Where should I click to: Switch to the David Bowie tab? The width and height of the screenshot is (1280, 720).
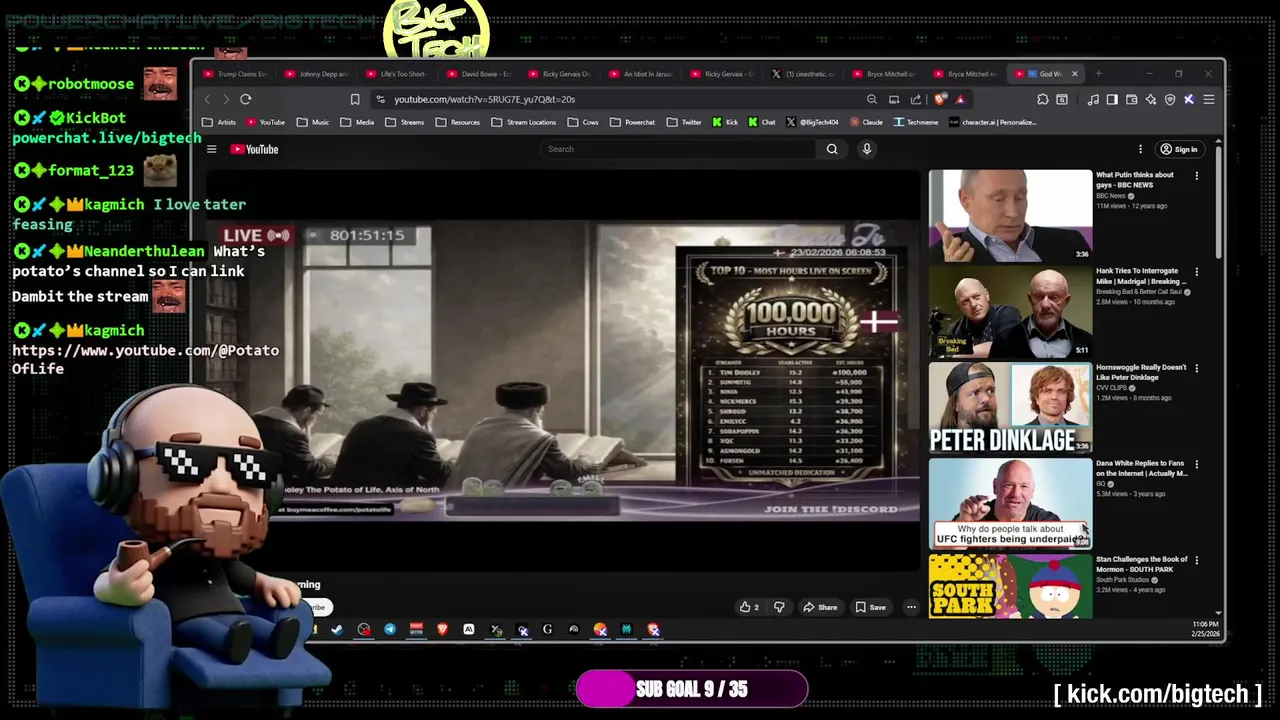tap(479, 74)
